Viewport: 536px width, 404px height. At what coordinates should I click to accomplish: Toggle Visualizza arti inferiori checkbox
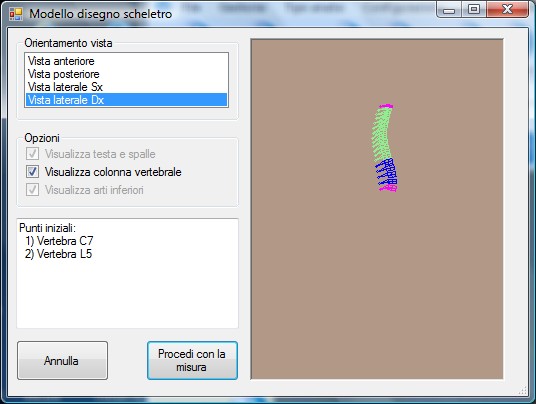pyautogui.click(x=32, y=189)
